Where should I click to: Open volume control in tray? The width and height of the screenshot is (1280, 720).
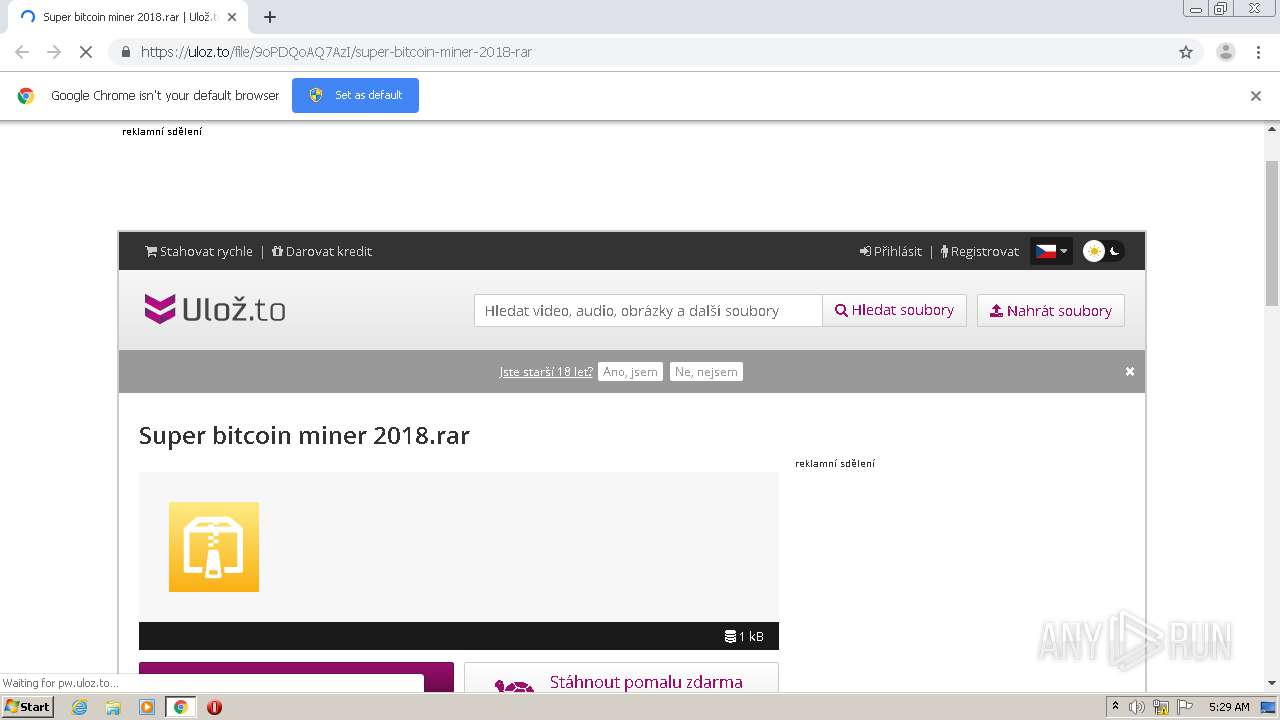(1137, 707)
